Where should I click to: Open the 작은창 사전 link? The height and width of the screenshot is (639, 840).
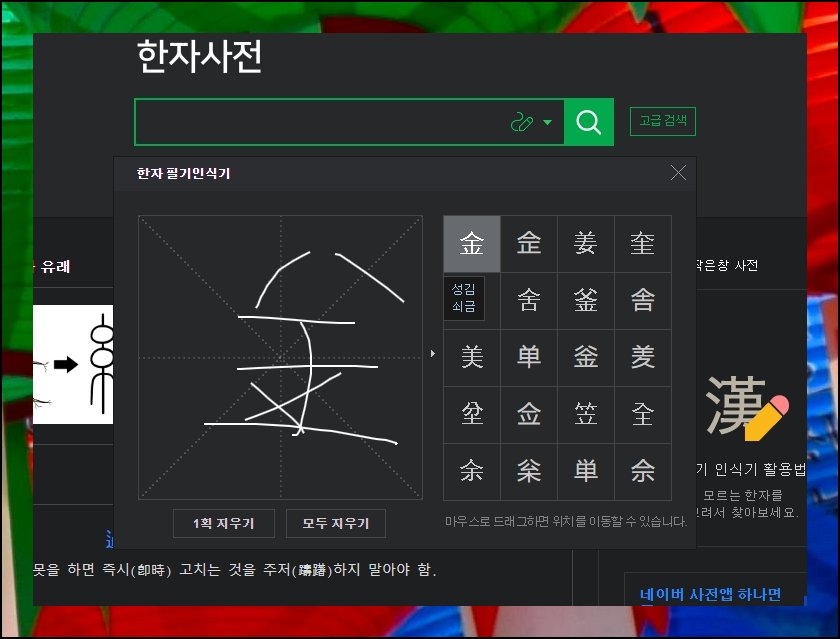[727, 265]
